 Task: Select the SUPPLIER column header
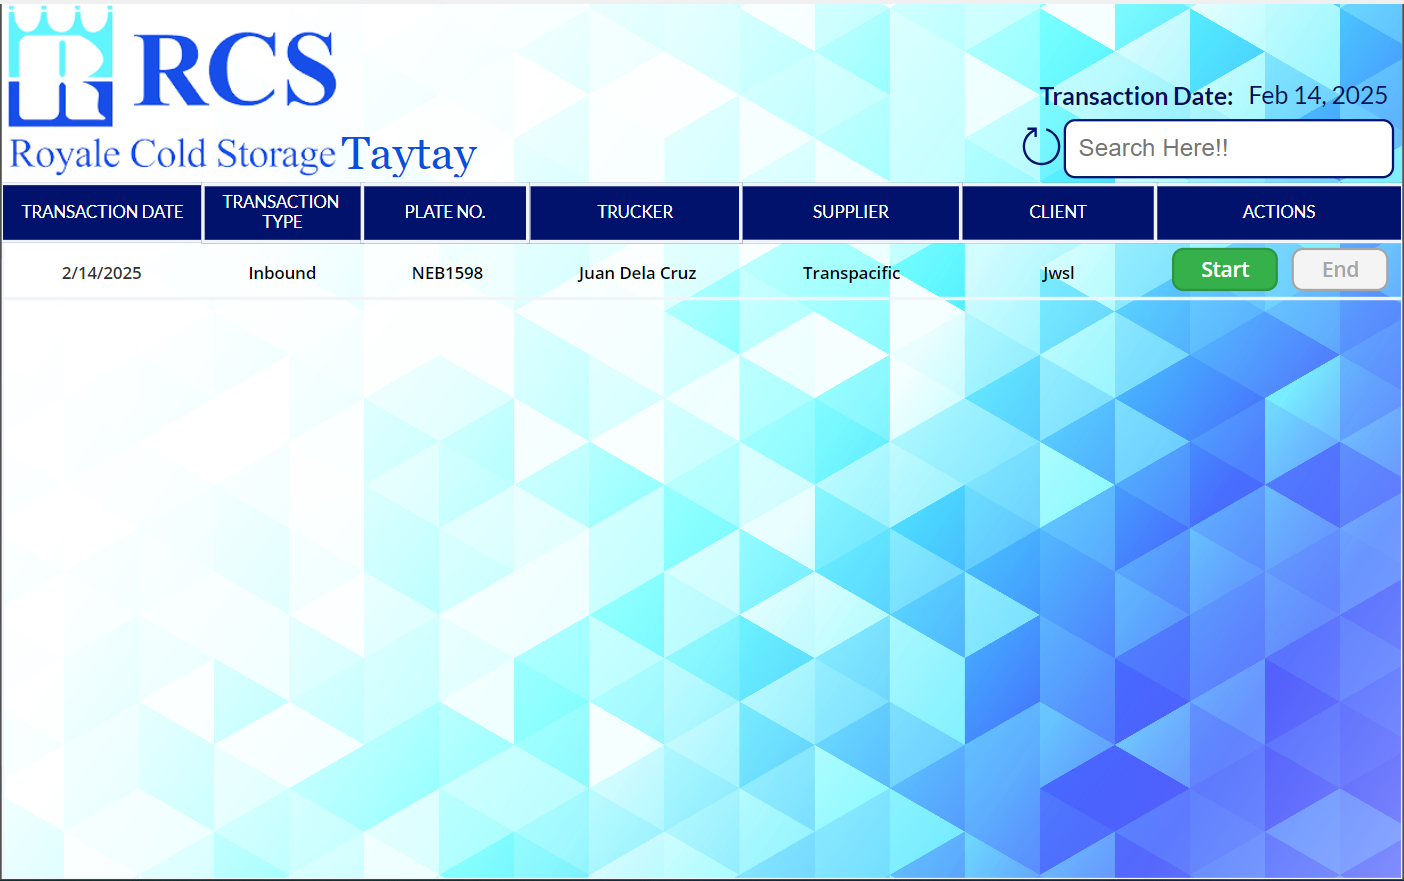(851, 212)
